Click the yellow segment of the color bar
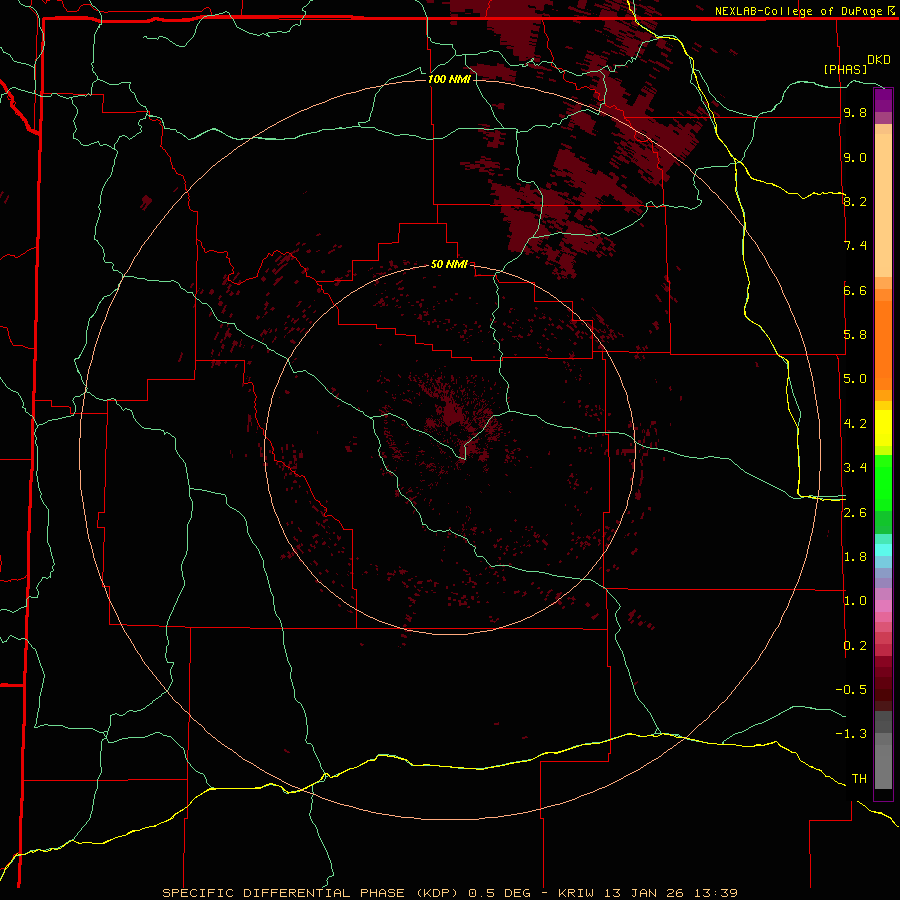Viewport: 900px width, 900px height. tap(883, 428)
